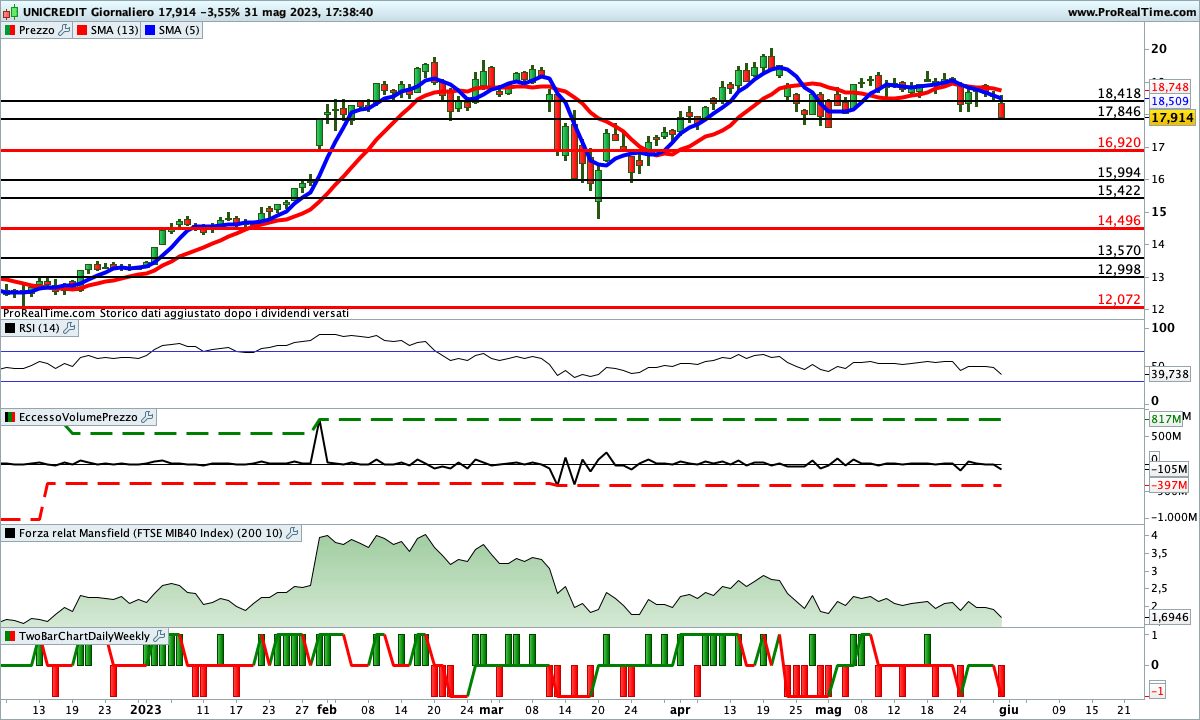The image size is (1200, 720).
Task: Click the yellow 17,914 current price label
Action: (1172, 118)
